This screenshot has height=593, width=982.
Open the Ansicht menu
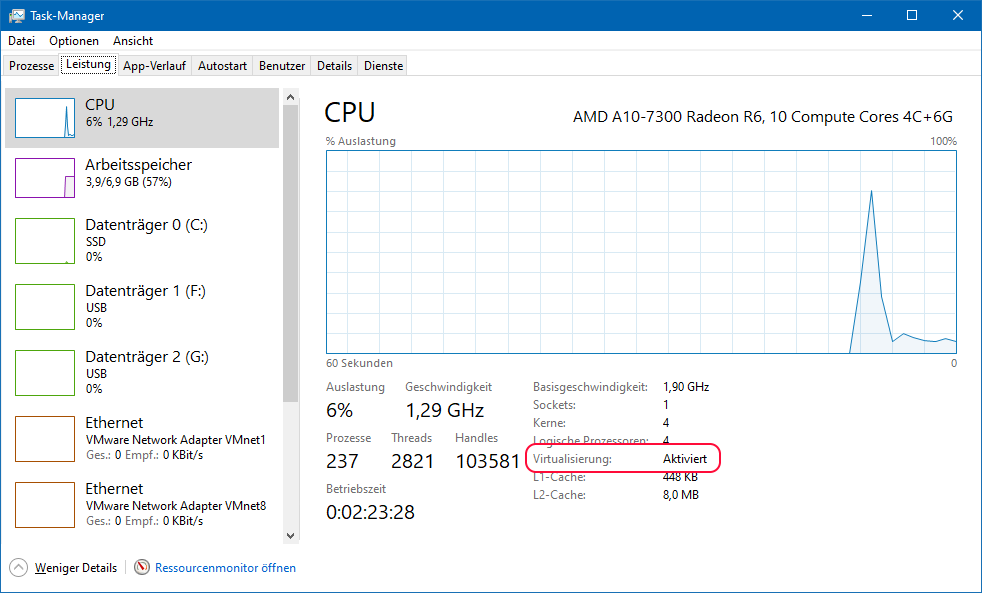click(132, 41)
